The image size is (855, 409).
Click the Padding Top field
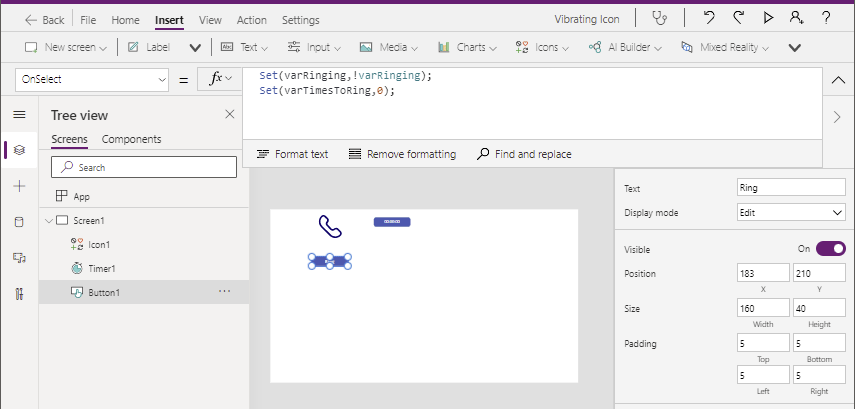click(x=763, y=343)
